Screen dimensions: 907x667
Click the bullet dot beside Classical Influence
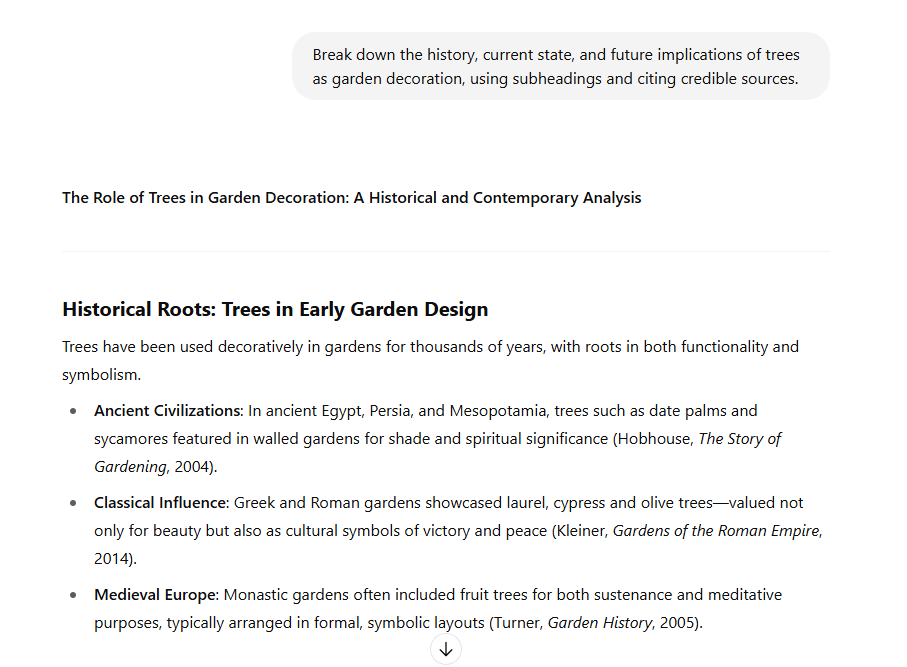click(73, 502)
